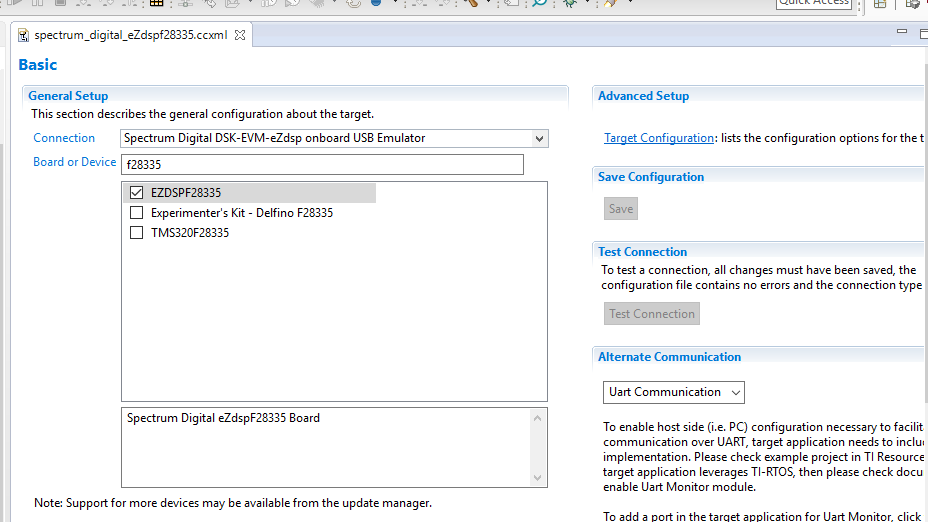Check Experimenter's Kit - Delfino F28335
This screenshot has width=928, height=522.
click(x=137, y=212)
